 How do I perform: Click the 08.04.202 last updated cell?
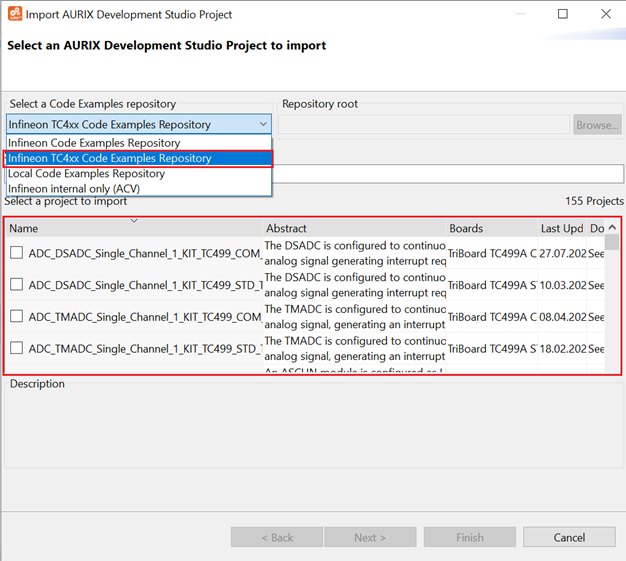tap(563, 317)
